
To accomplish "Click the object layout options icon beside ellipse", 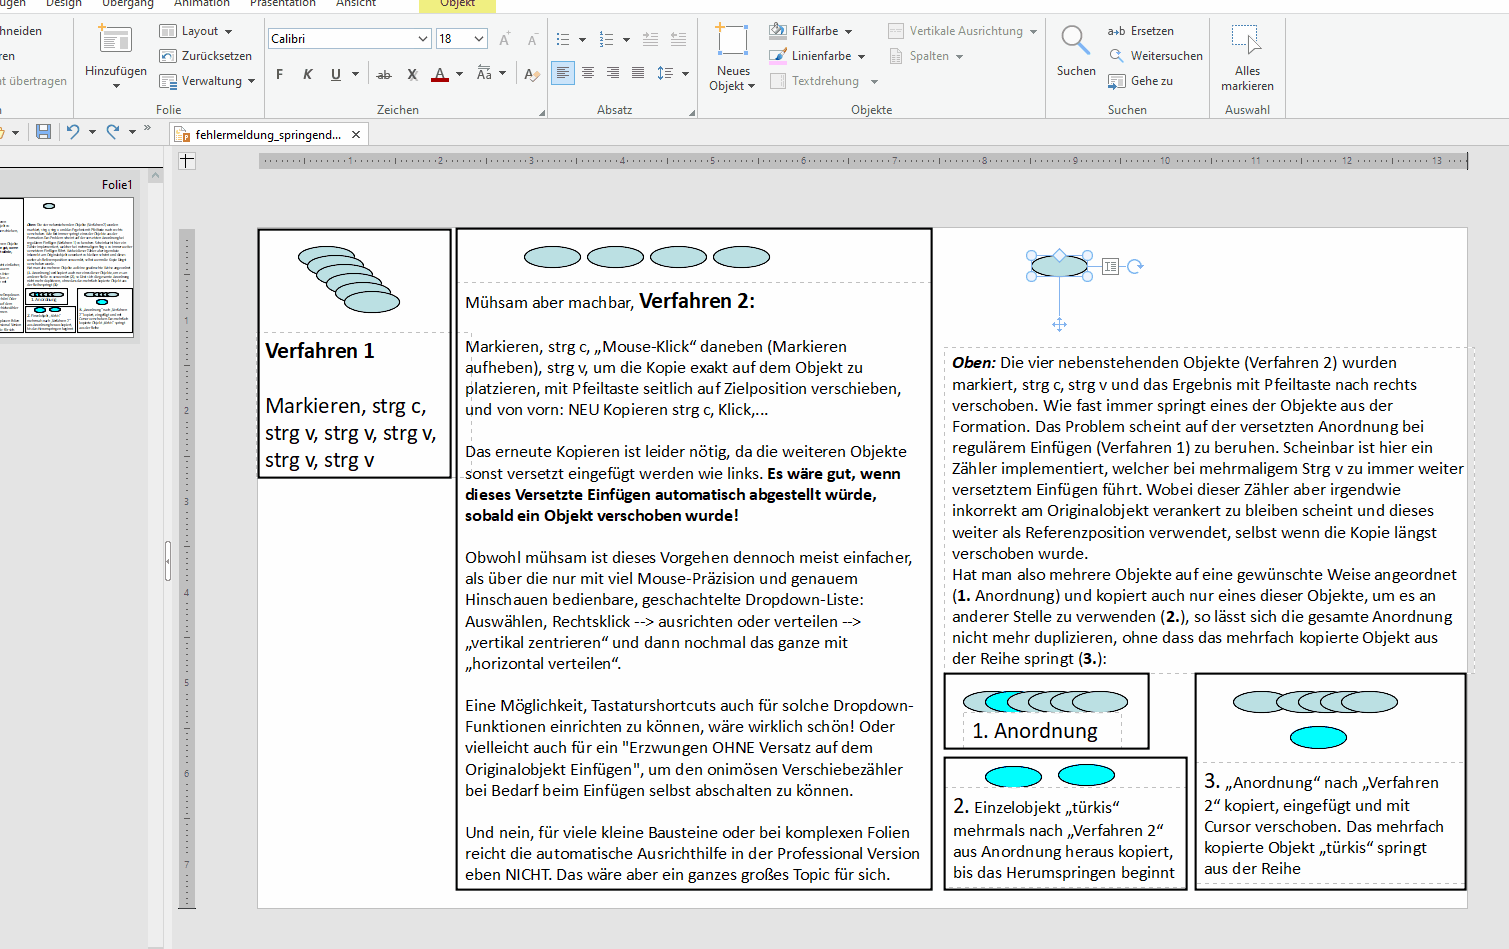I will tap(1110, 266).
